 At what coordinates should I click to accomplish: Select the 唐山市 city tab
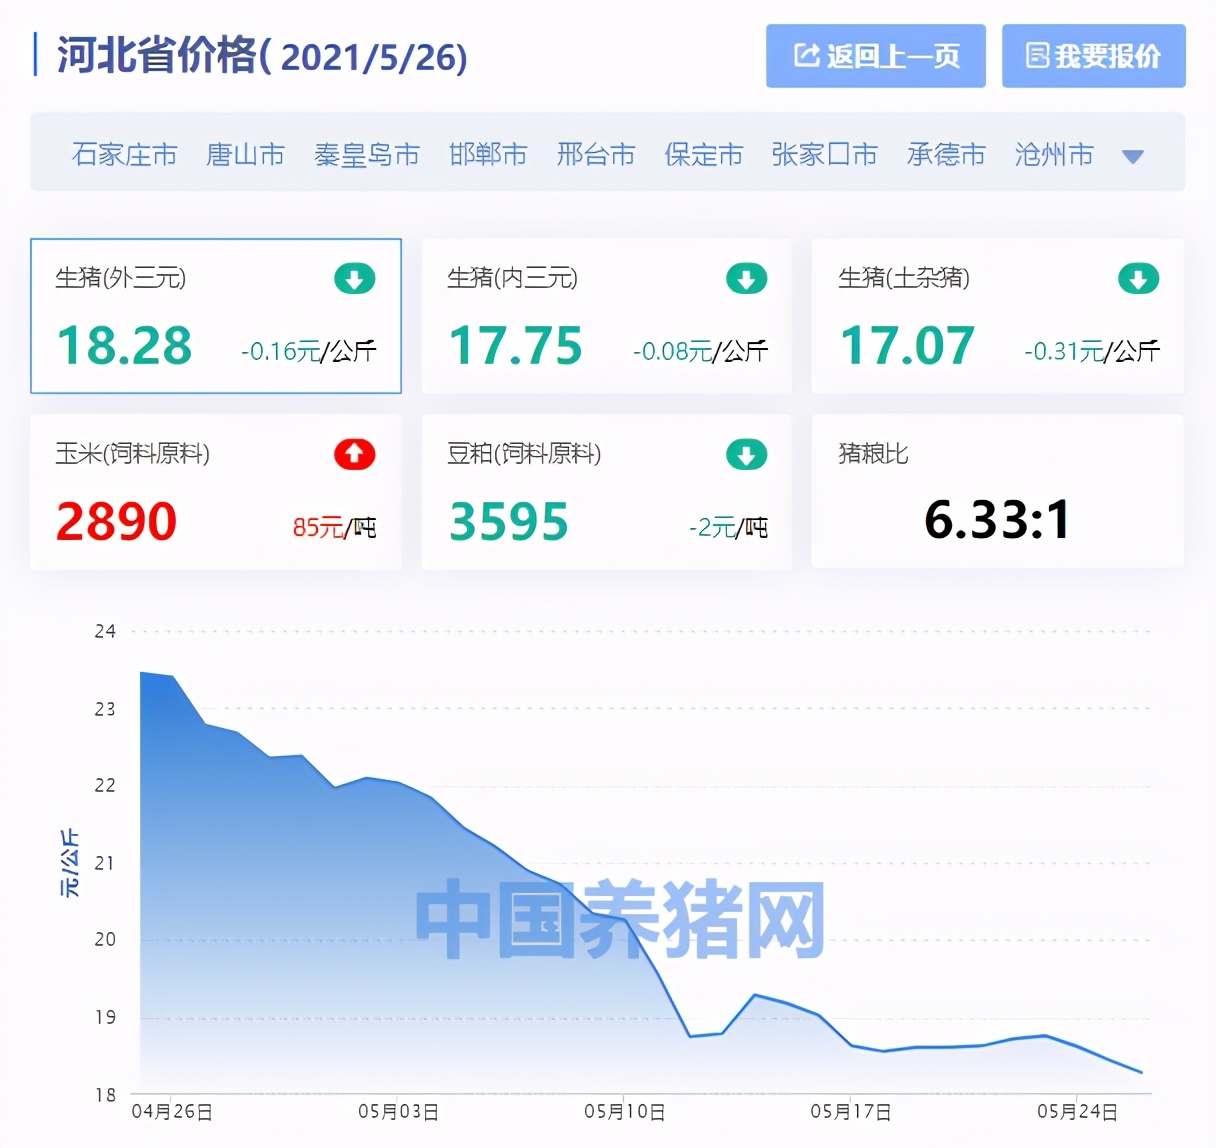click(246, 155)
